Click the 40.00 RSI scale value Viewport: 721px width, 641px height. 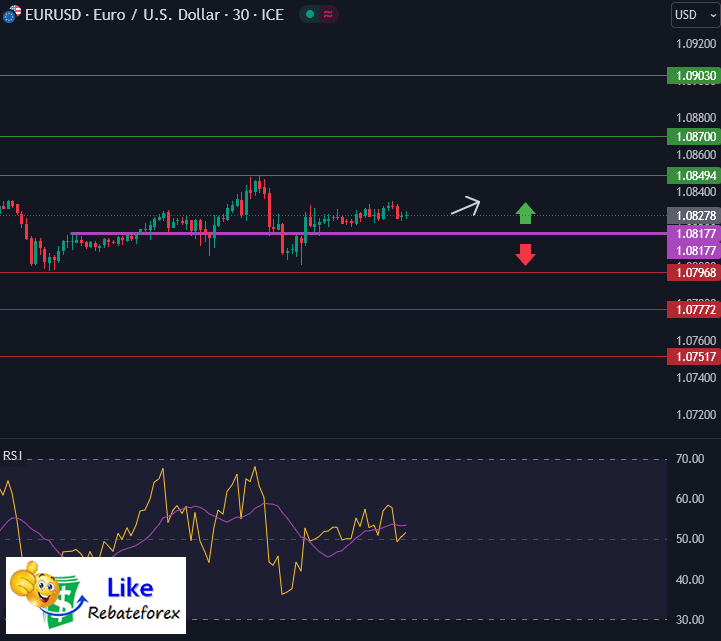pos(690,579)
